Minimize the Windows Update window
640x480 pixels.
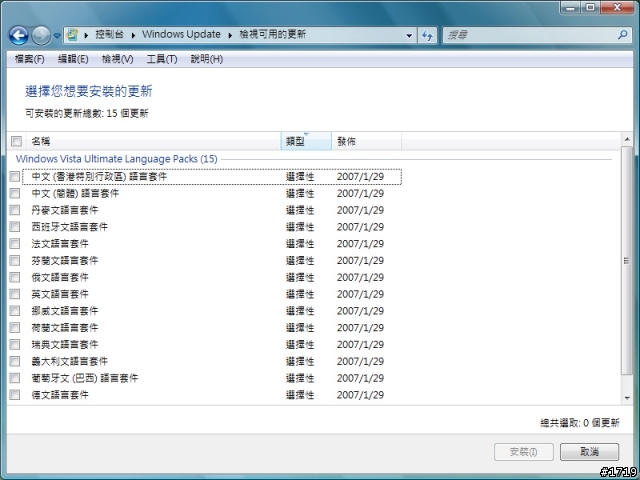(x=571, y=7)
